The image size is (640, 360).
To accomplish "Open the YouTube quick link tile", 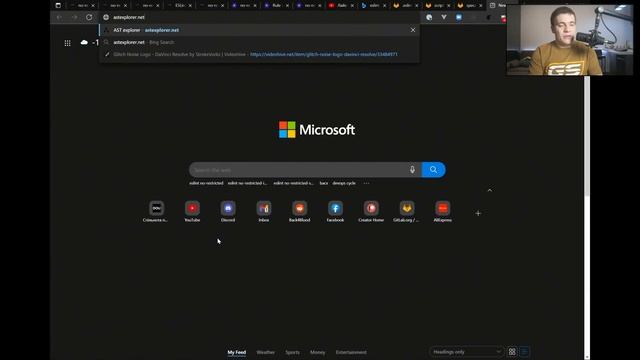I will click(192, 211).
